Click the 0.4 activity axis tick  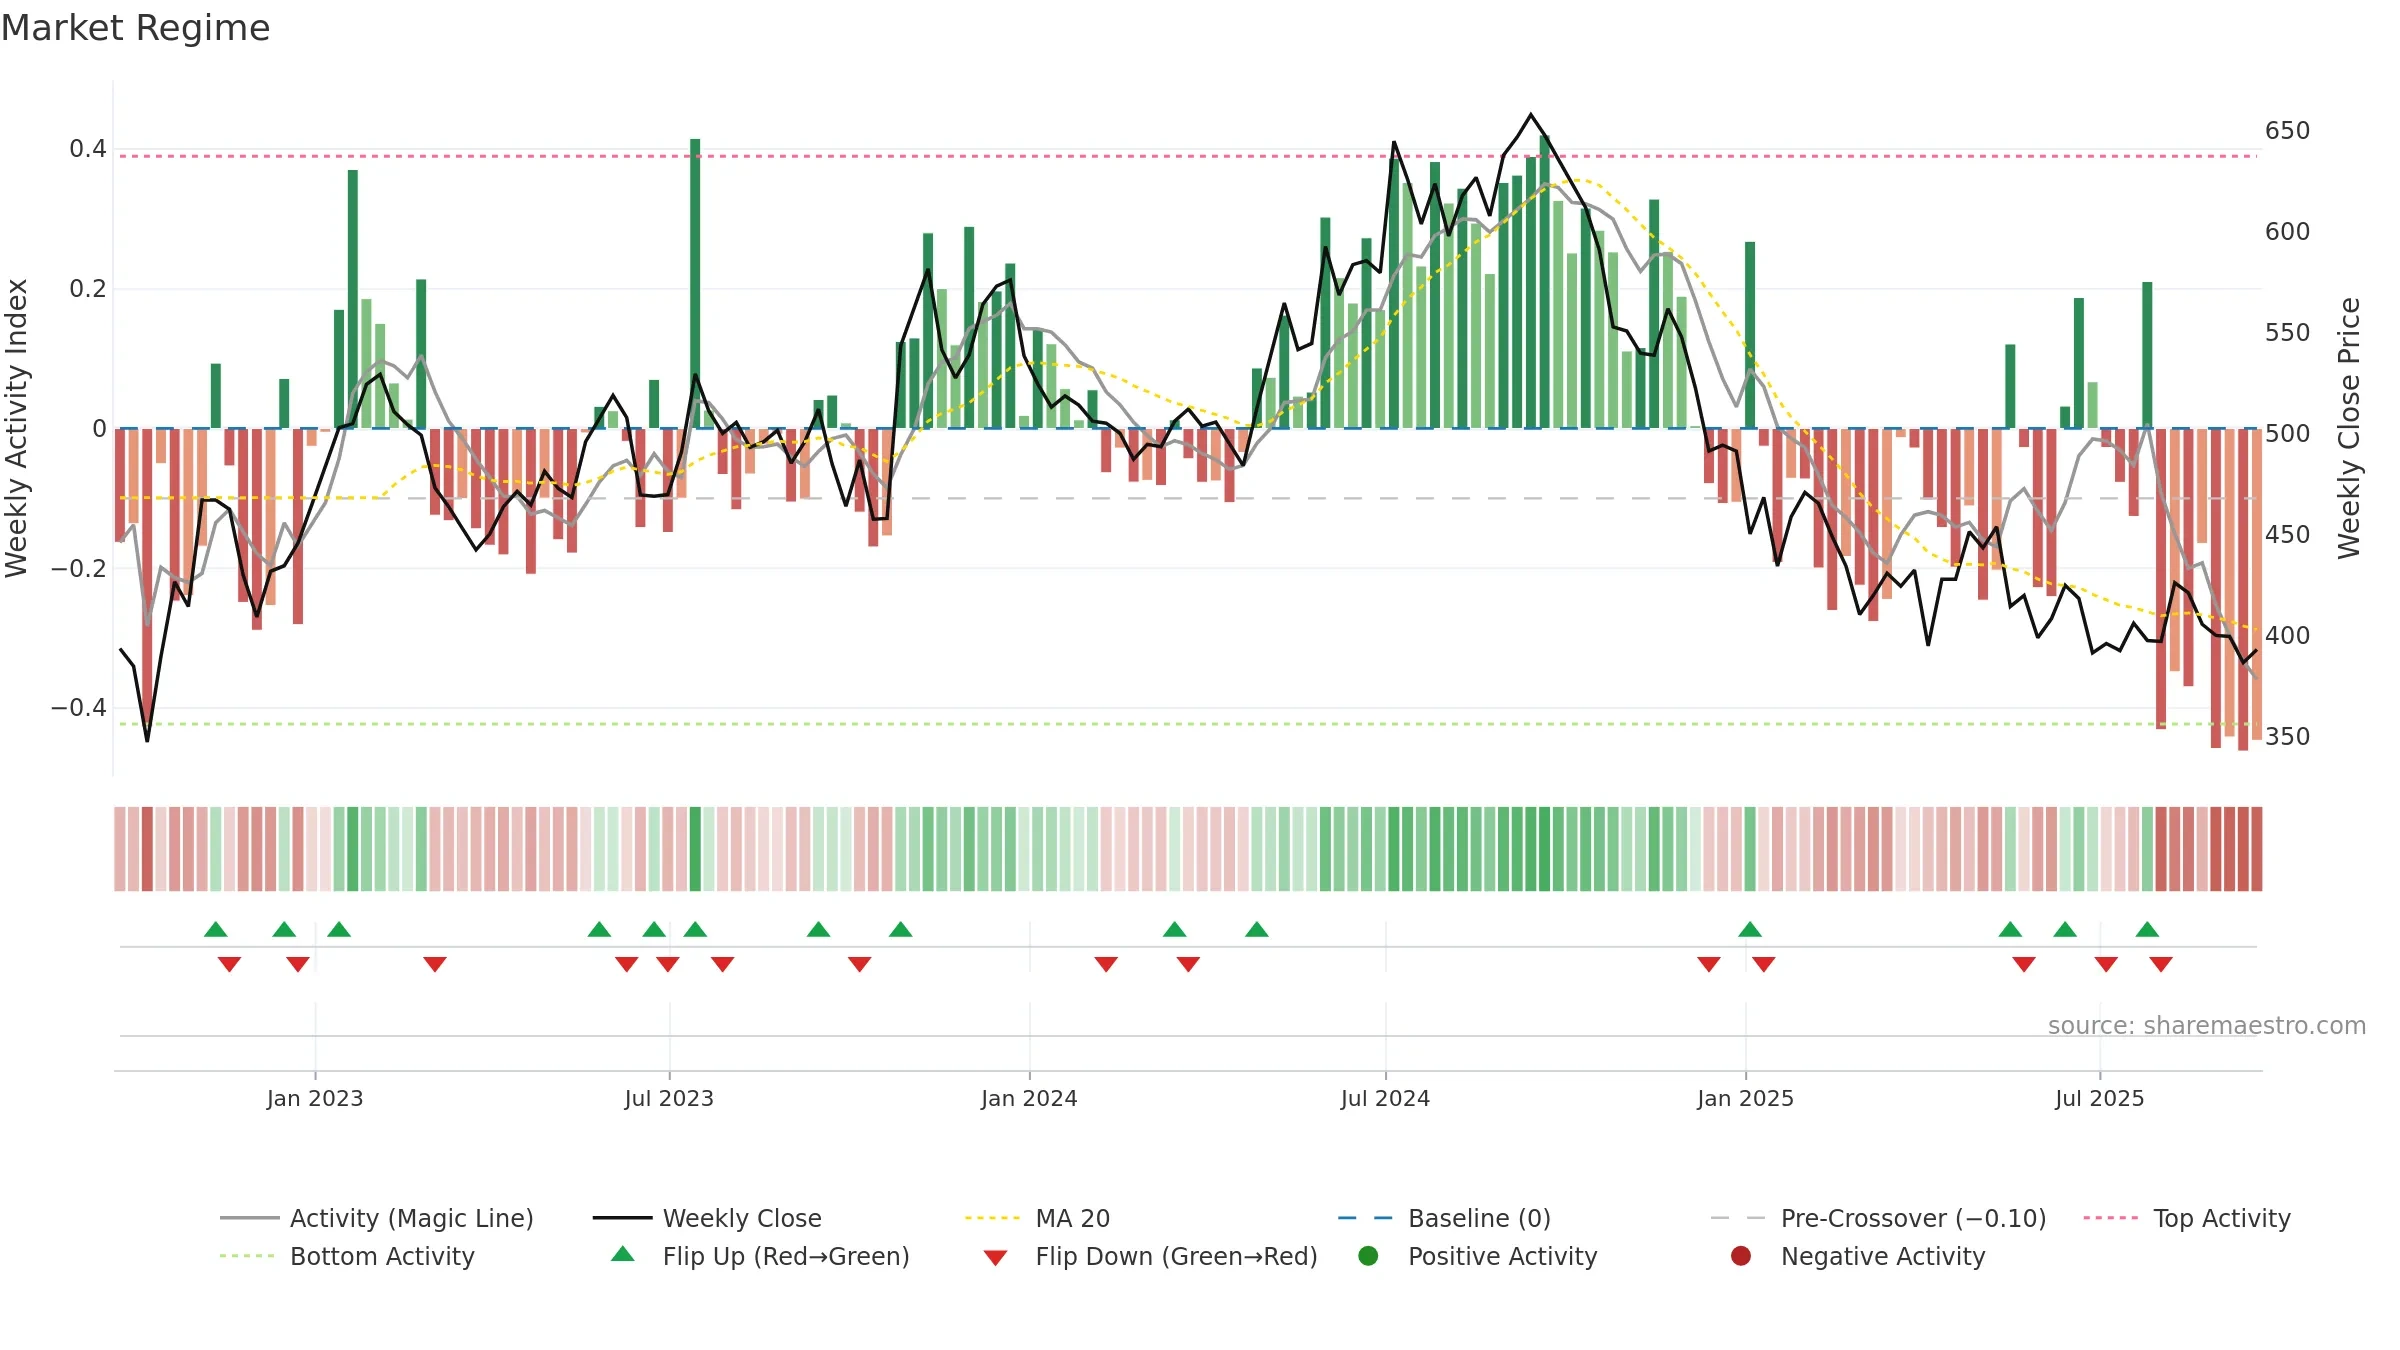click(88, 149)
